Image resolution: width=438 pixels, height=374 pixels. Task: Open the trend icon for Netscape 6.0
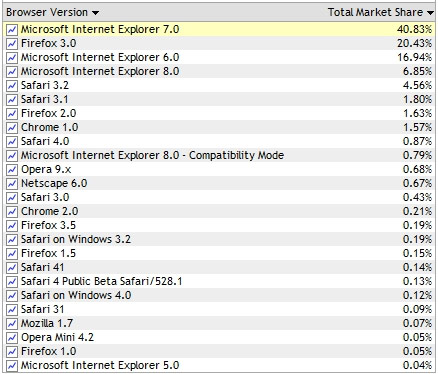pyautogui.click(x=12, y=184)
